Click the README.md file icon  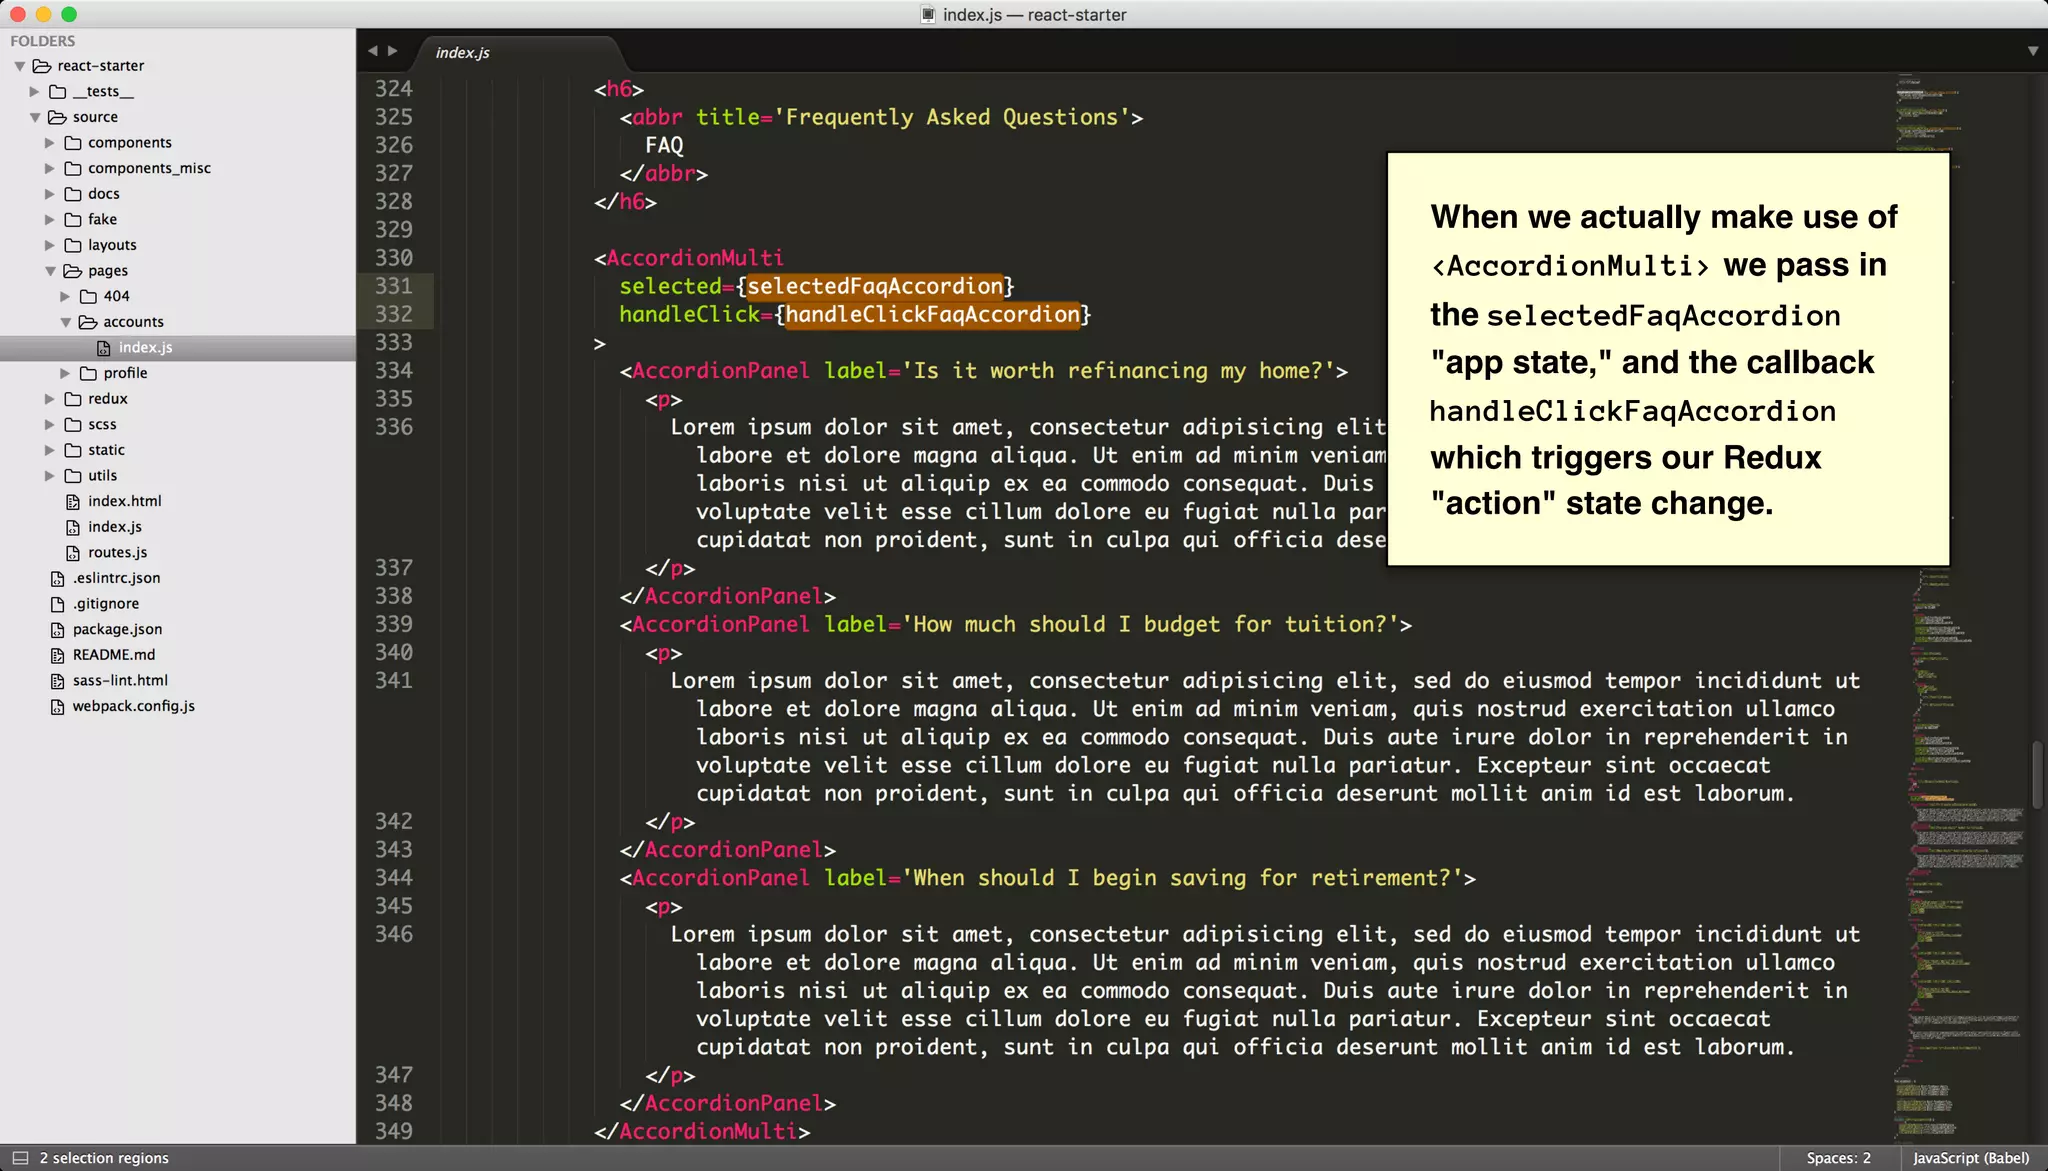(x=58, y=655)
